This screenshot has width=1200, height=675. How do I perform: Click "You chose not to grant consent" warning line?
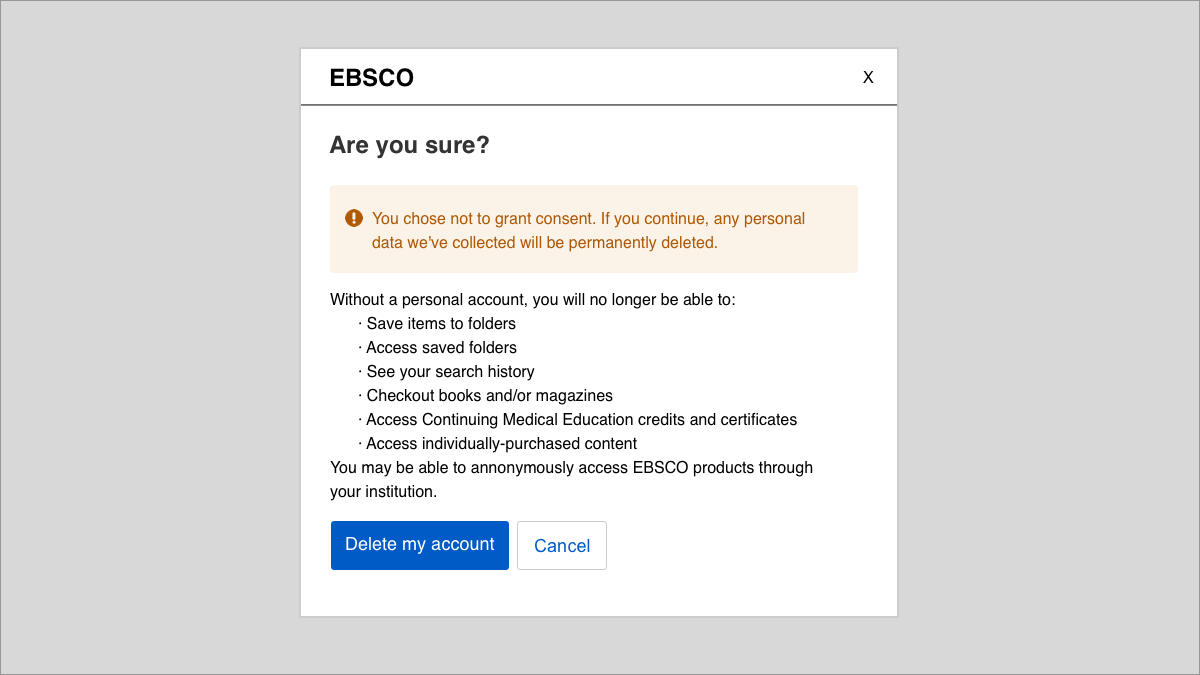[x=588, y=218]
